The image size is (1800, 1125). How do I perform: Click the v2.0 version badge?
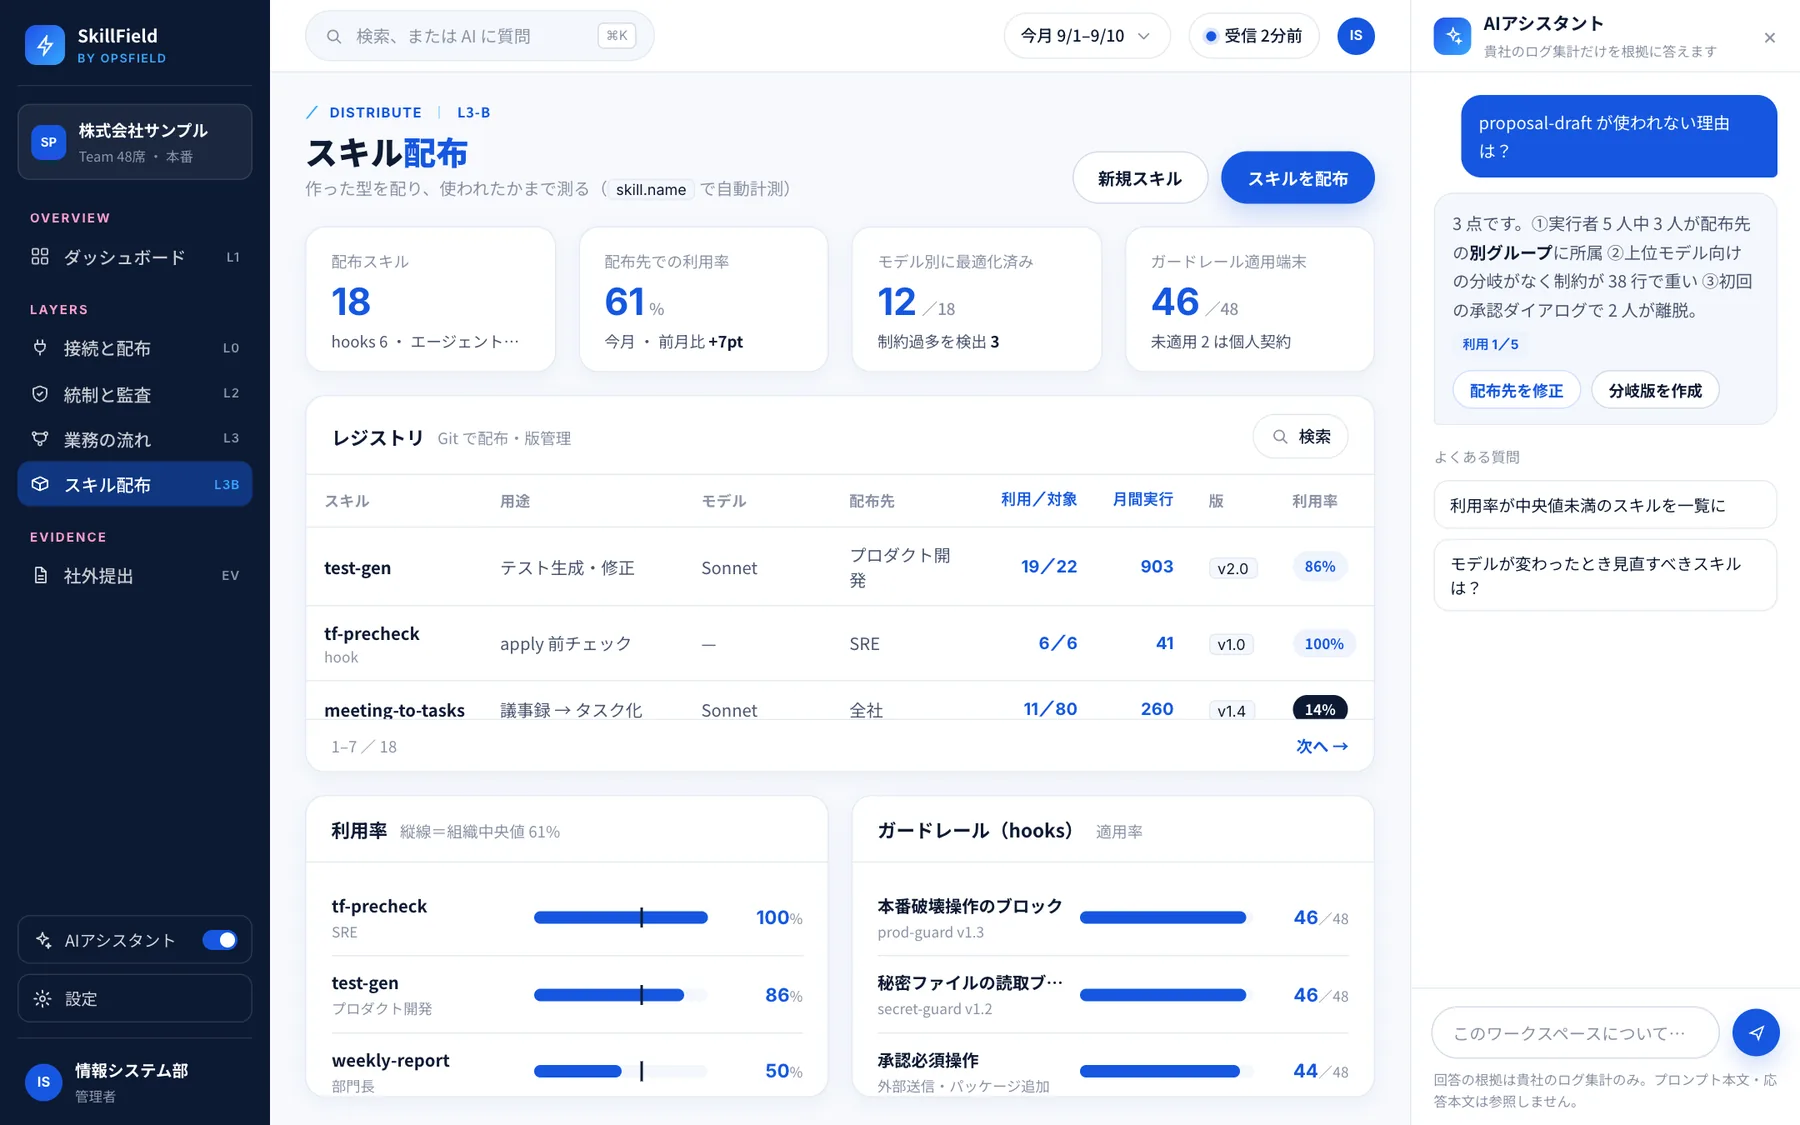pos(1232,568)
